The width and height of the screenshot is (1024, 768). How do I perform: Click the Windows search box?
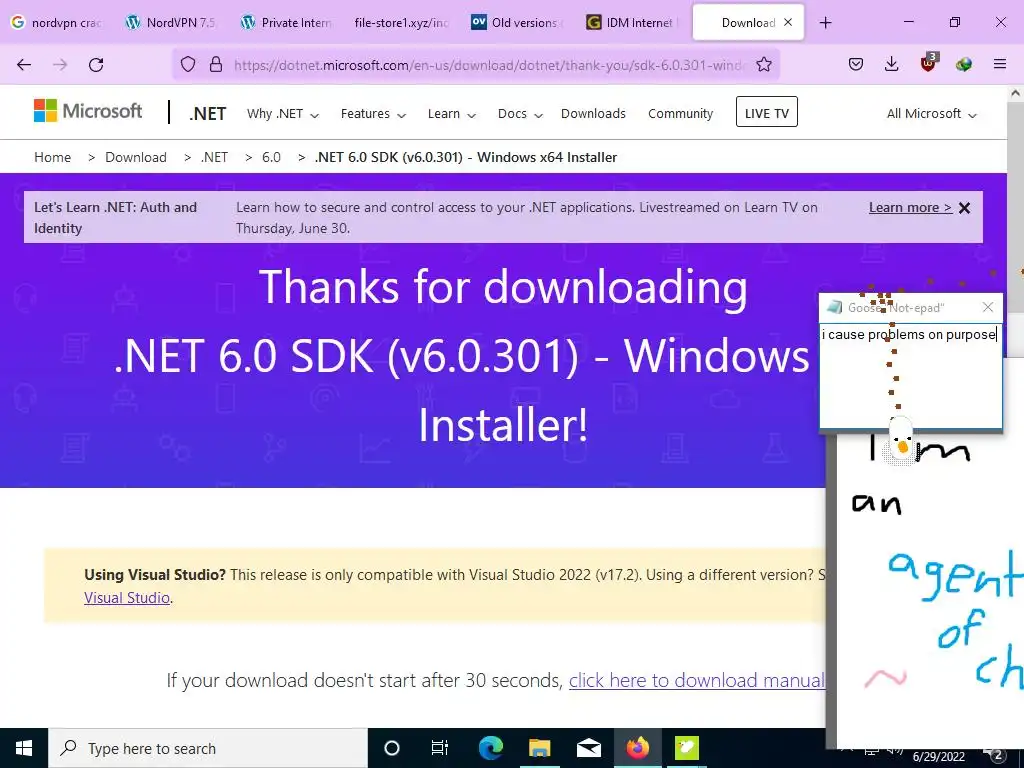(x=208, y=748)
